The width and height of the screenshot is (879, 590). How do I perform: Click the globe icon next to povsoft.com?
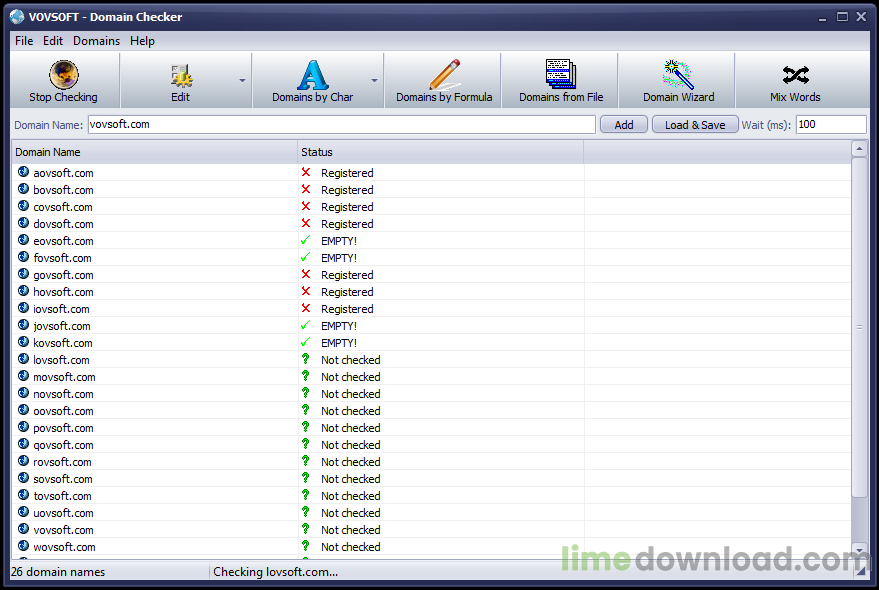coord(23,427)
